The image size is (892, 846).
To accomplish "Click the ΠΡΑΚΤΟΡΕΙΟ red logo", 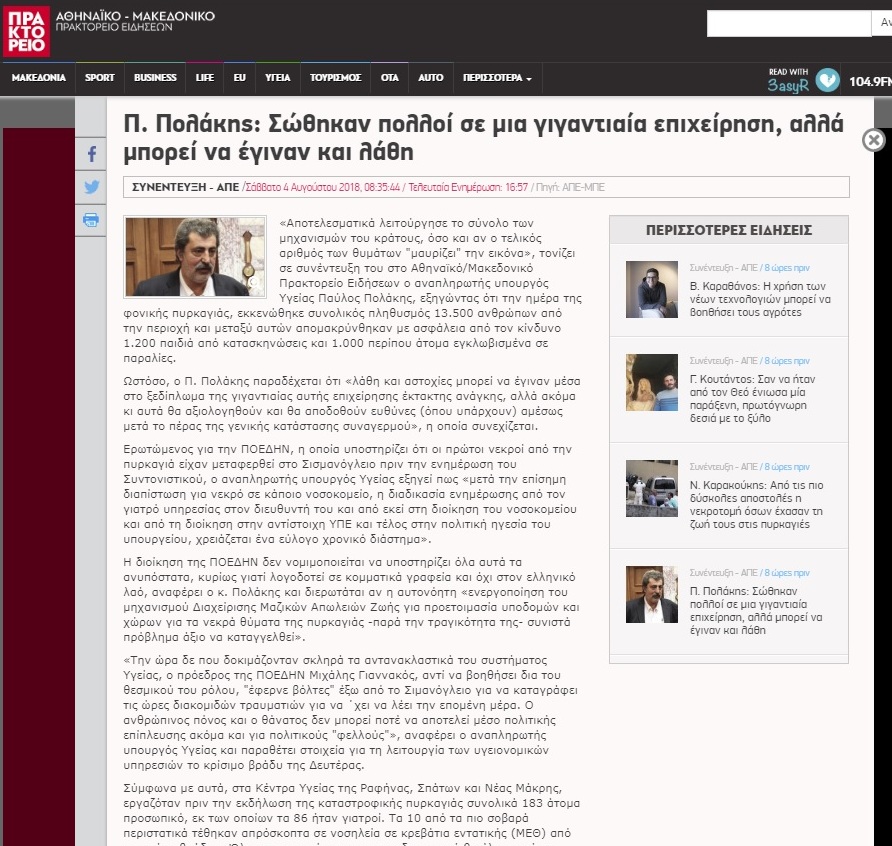I will click(24, 30).
